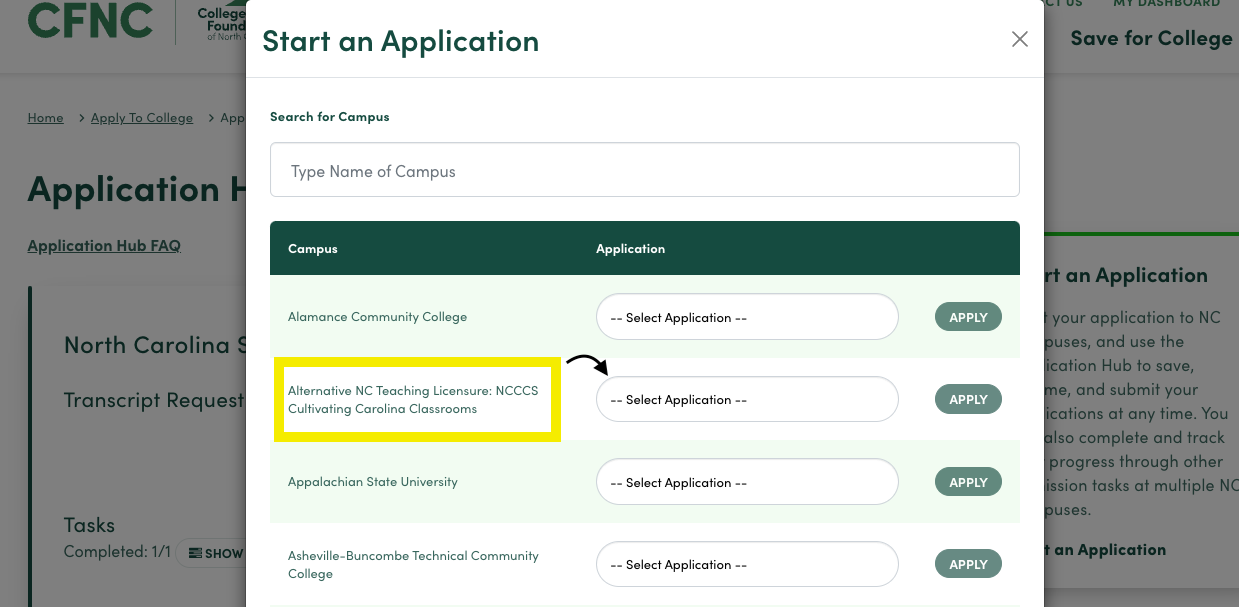
Task: Click the Type Name of Campus search field
Action: click(x=644, y=170)
